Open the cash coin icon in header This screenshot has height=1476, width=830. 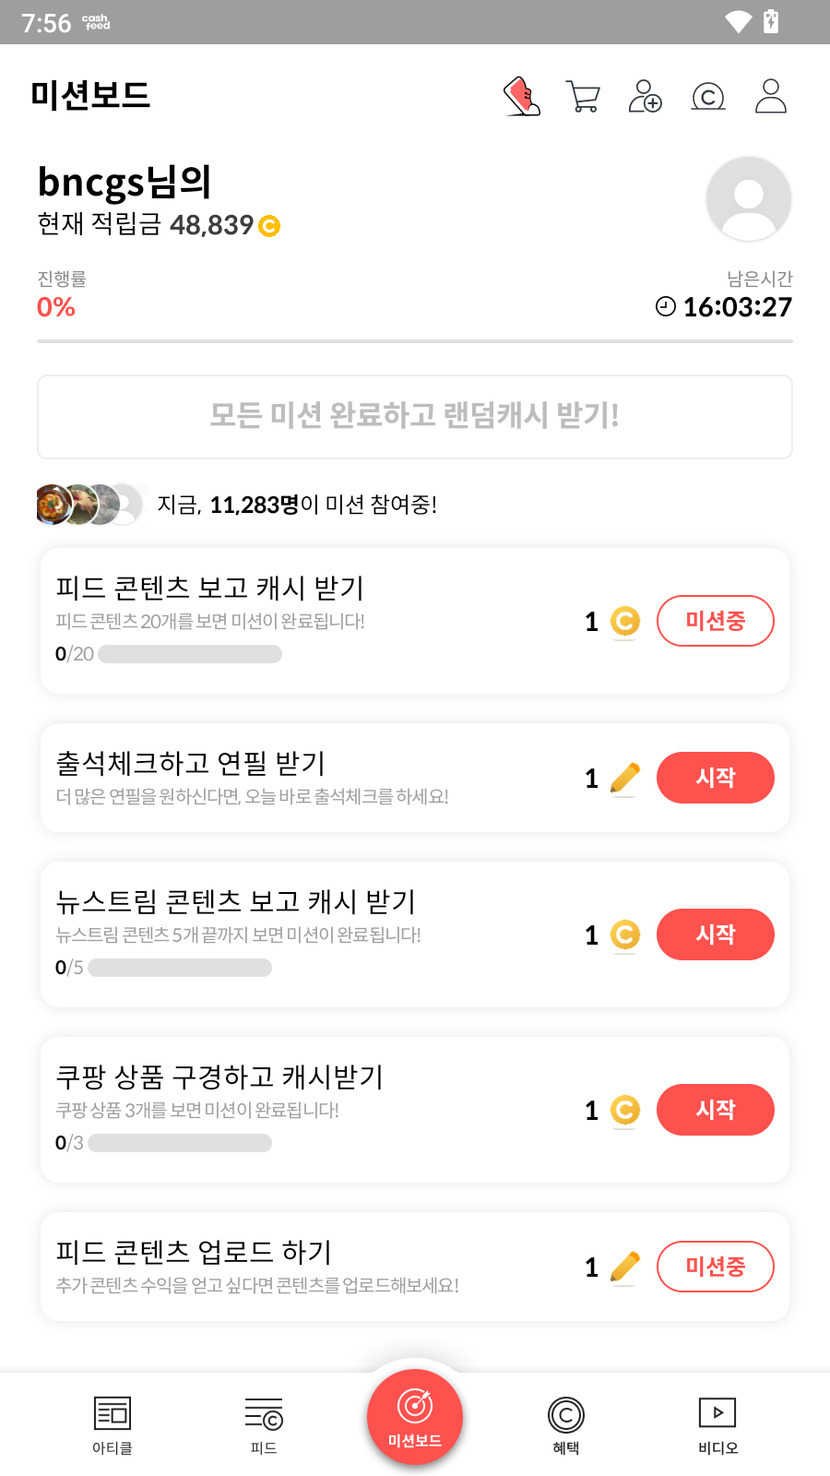[x=708, y=97]
